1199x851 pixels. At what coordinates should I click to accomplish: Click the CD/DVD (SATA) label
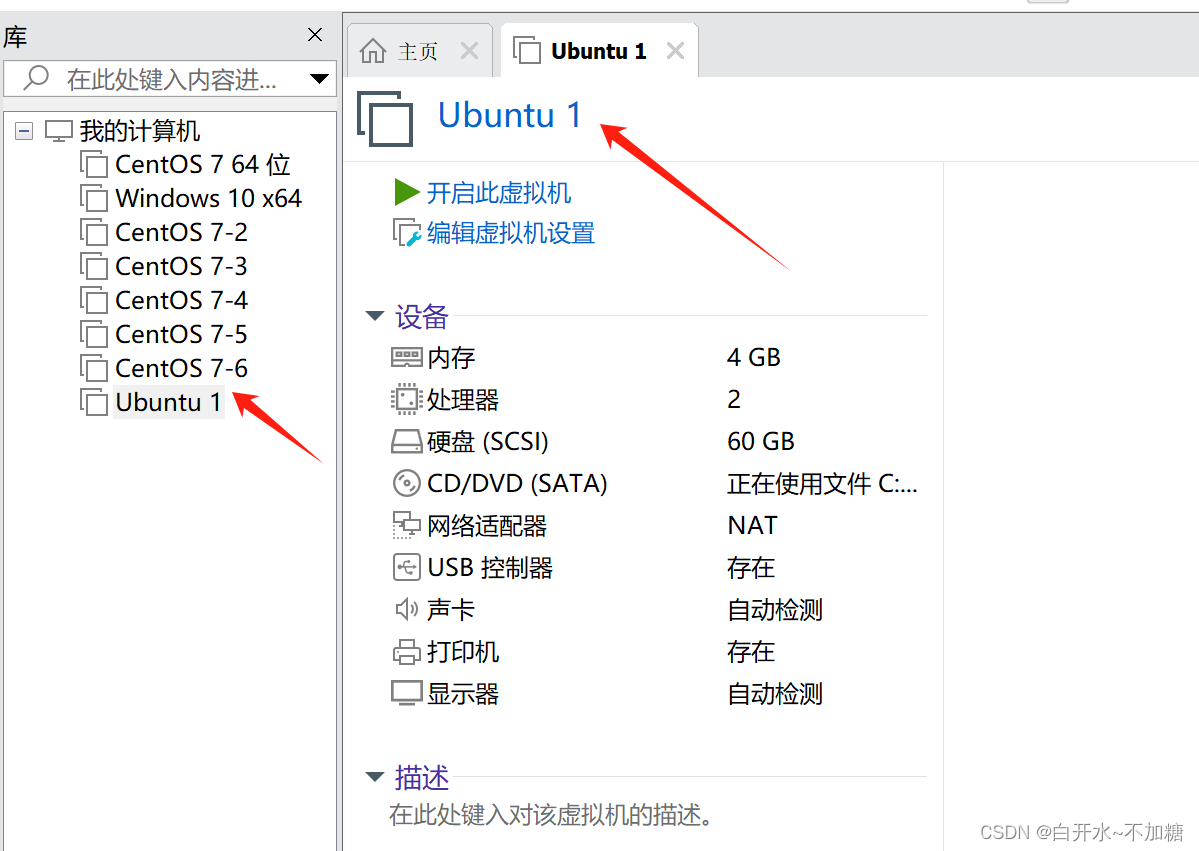[x=517, y=483]
